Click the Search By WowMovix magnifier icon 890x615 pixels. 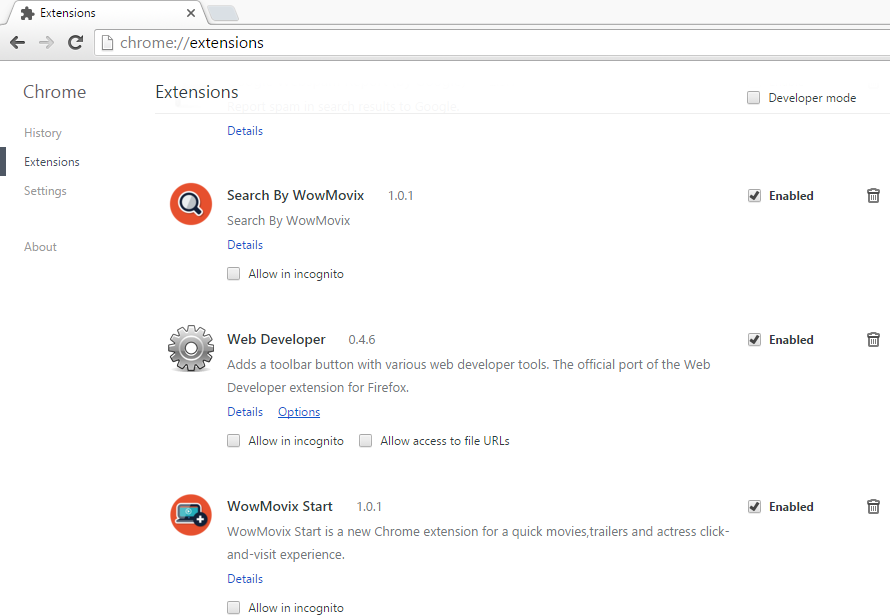pyautogui.click(x=190, y=204)
